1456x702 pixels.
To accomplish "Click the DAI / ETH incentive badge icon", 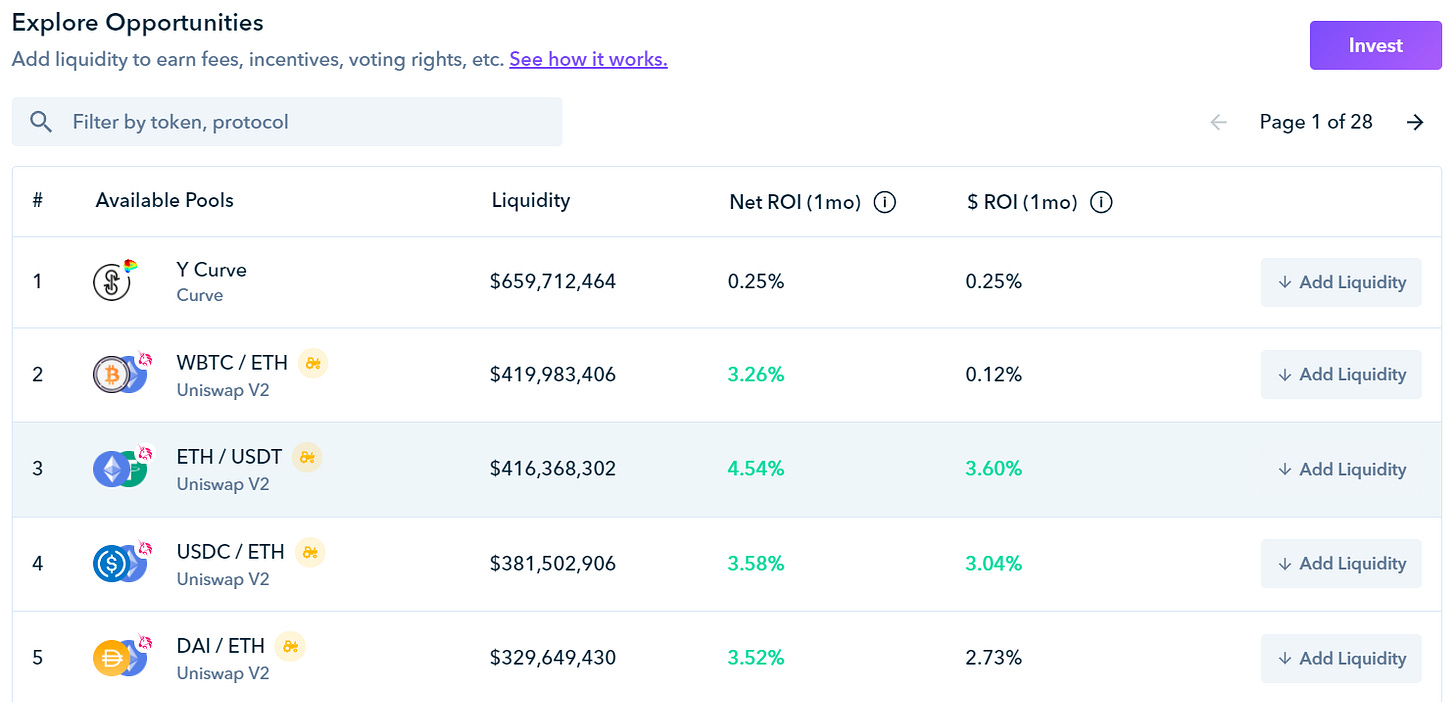I will 290,646.
